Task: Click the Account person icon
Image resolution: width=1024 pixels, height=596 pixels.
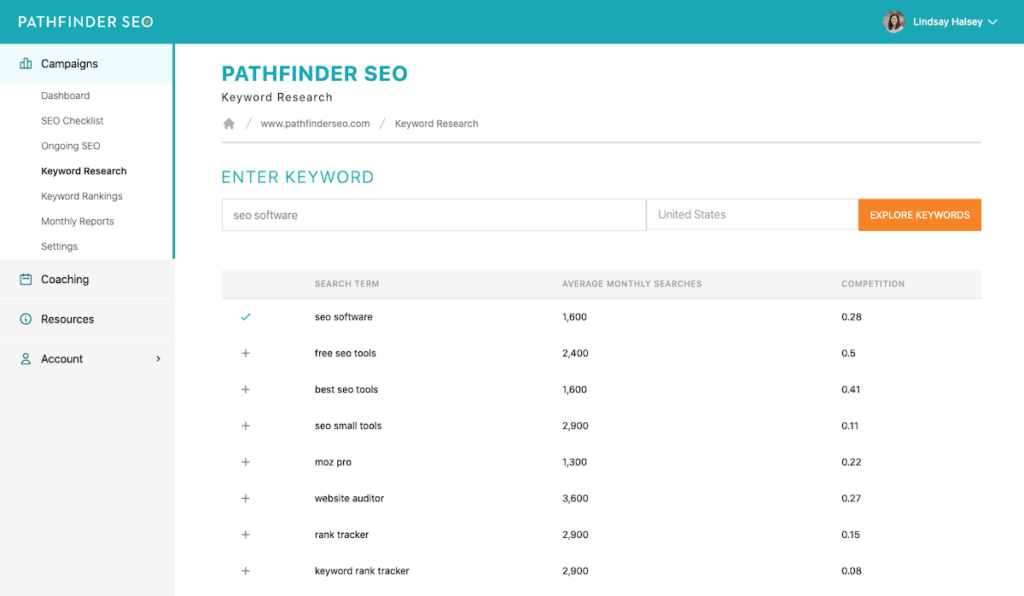Action: (24, 358)
